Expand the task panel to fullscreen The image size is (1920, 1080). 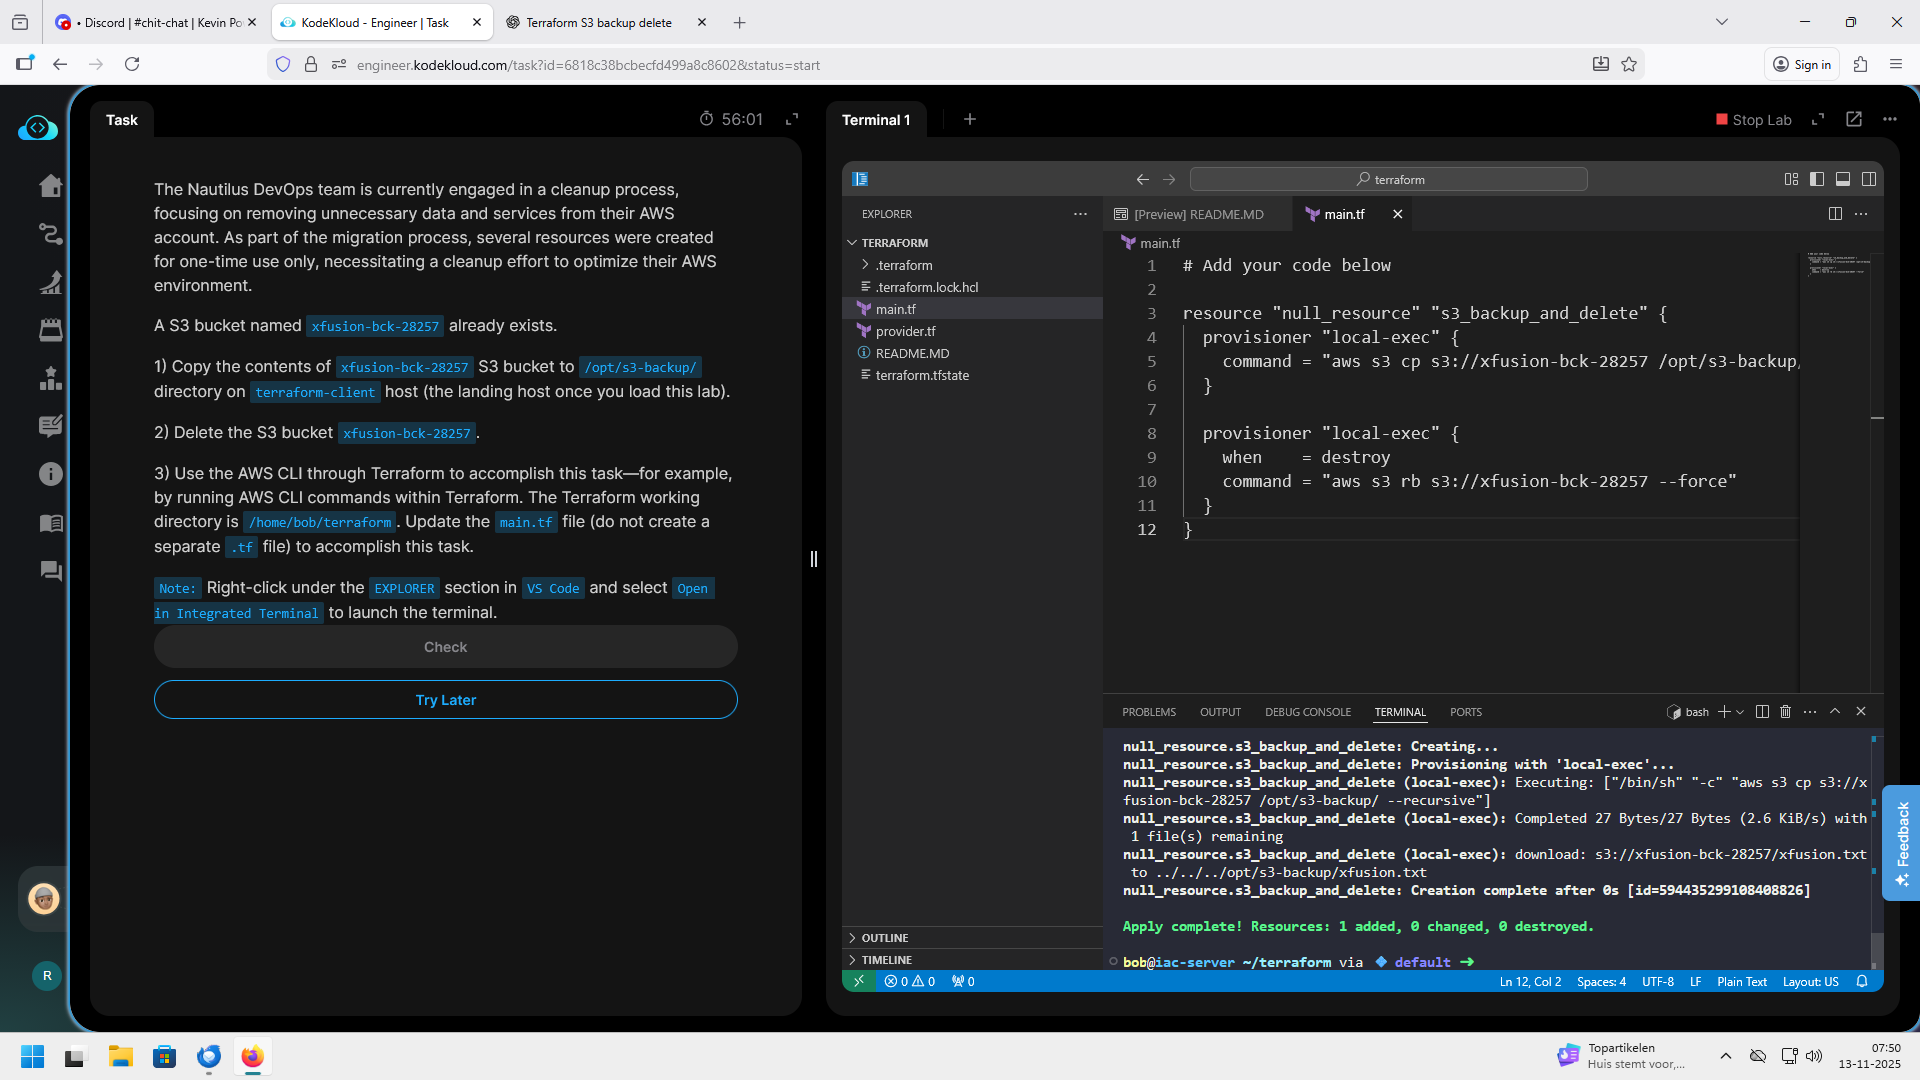[x=792, y=119]
